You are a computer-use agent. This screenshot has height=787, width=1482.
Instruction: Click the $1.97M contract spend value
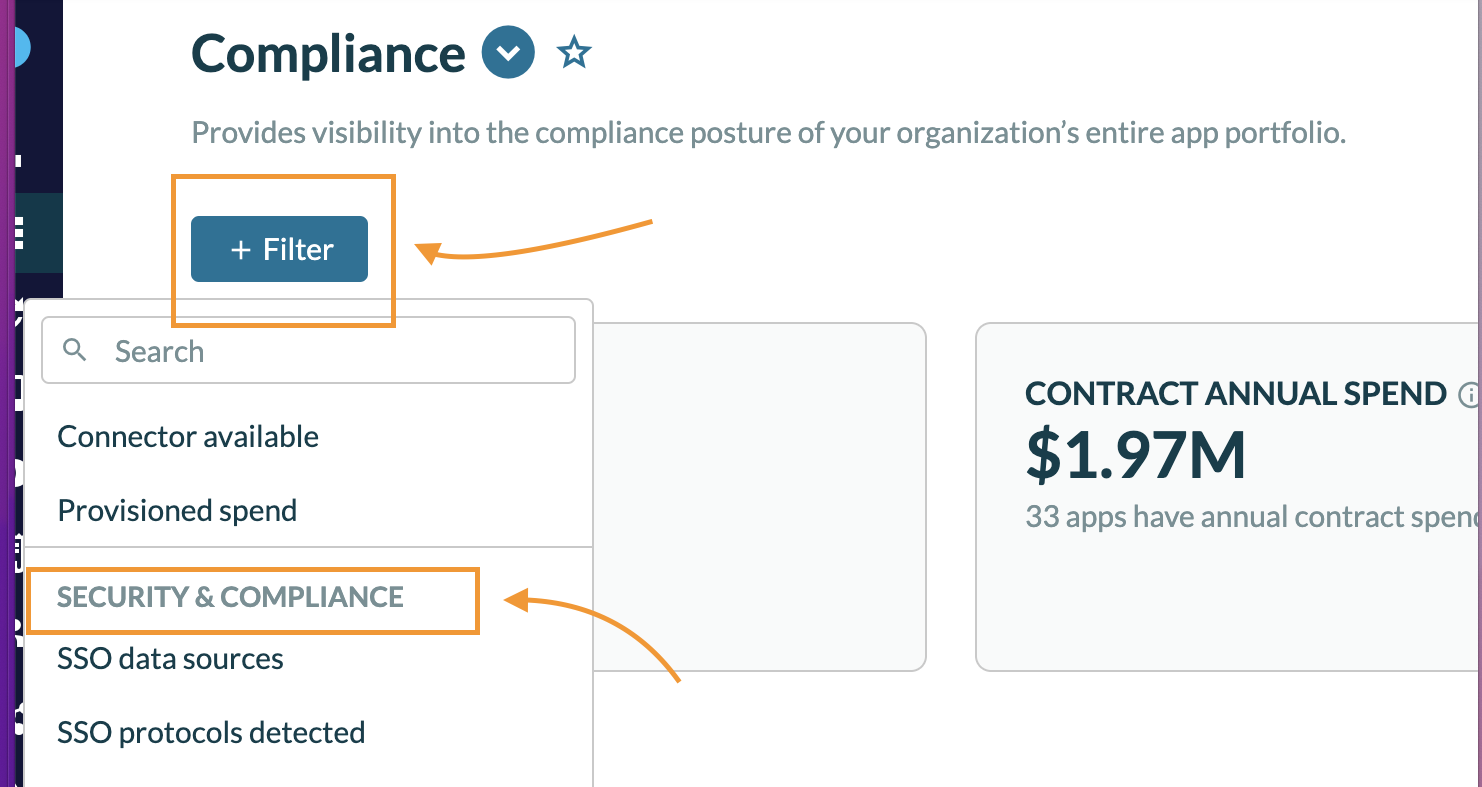[x=1136, y=454]
